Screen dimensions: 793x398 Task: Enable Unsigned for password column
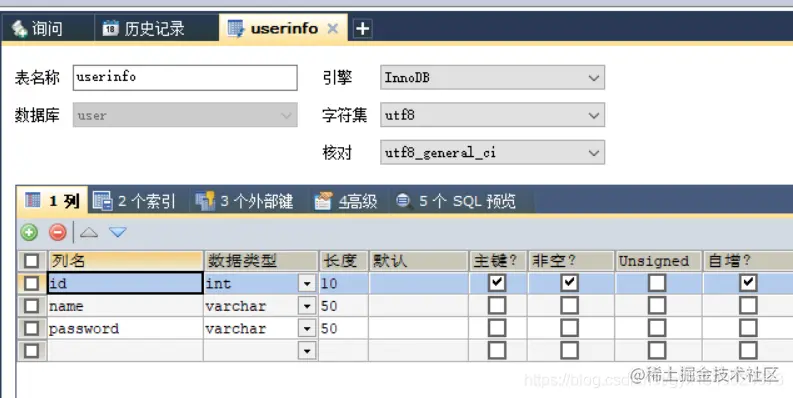pos(657,328)
